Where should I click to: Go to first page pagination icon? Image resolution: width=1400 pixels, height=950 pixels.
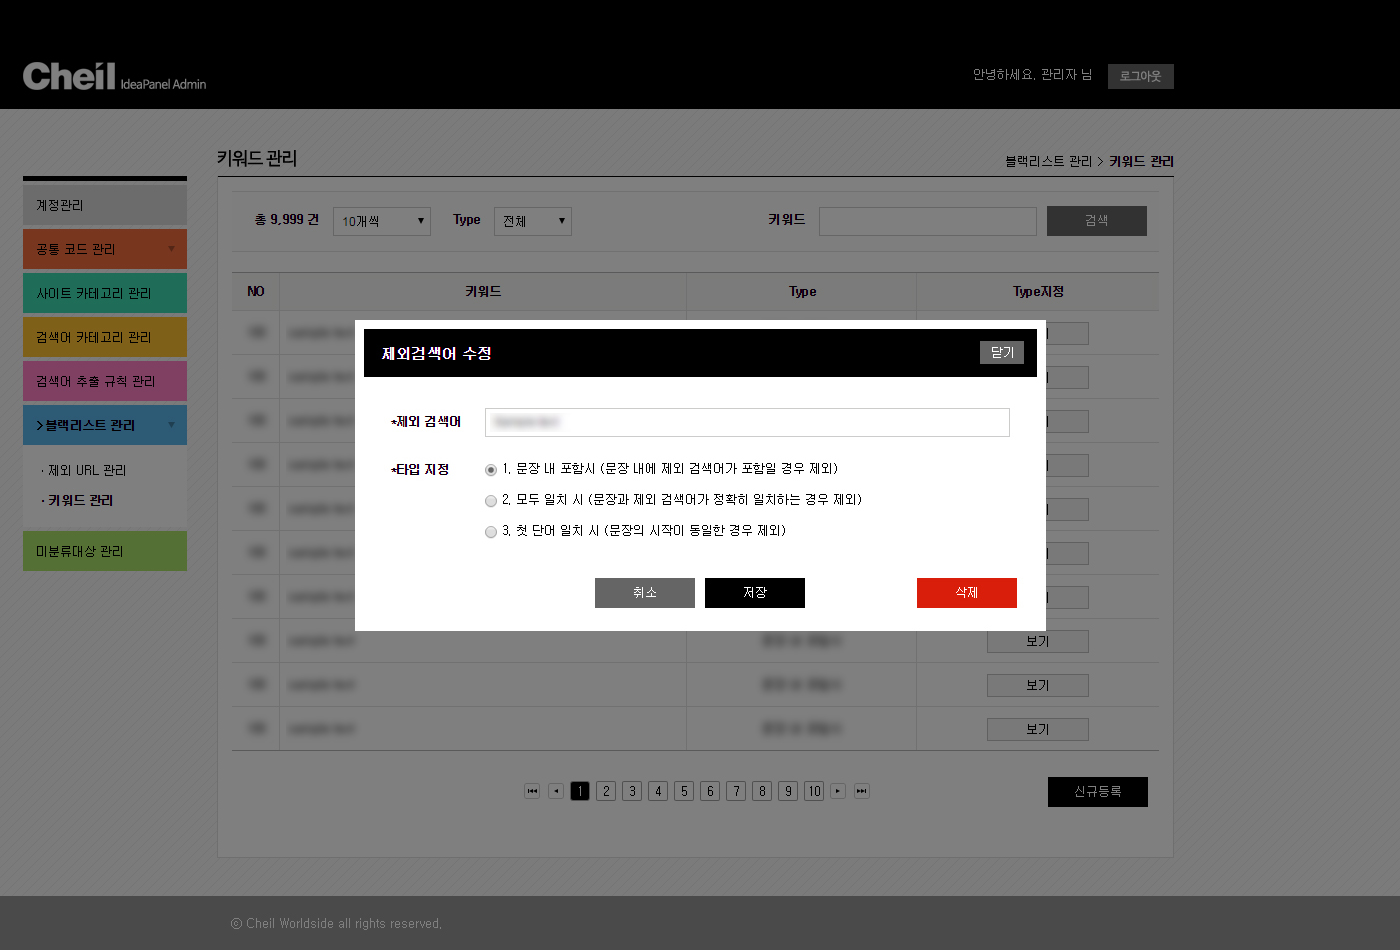(x=532, y=791)
